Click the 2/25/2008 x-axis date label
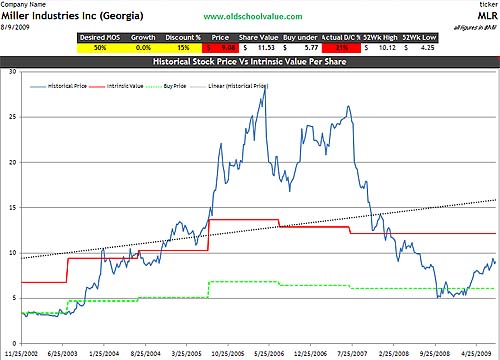This screenshot has height=360, width=500. tap(394, 354)
